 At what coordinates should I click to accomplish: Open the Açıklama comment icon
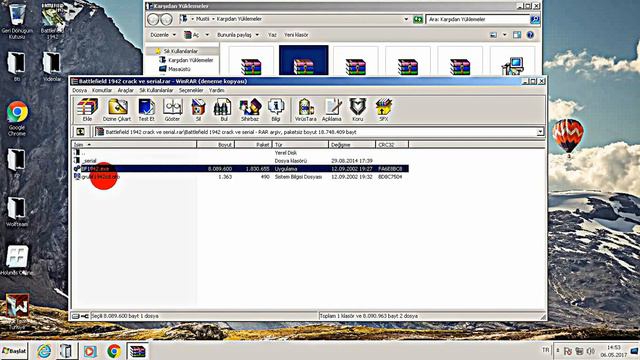coord(331,110)
